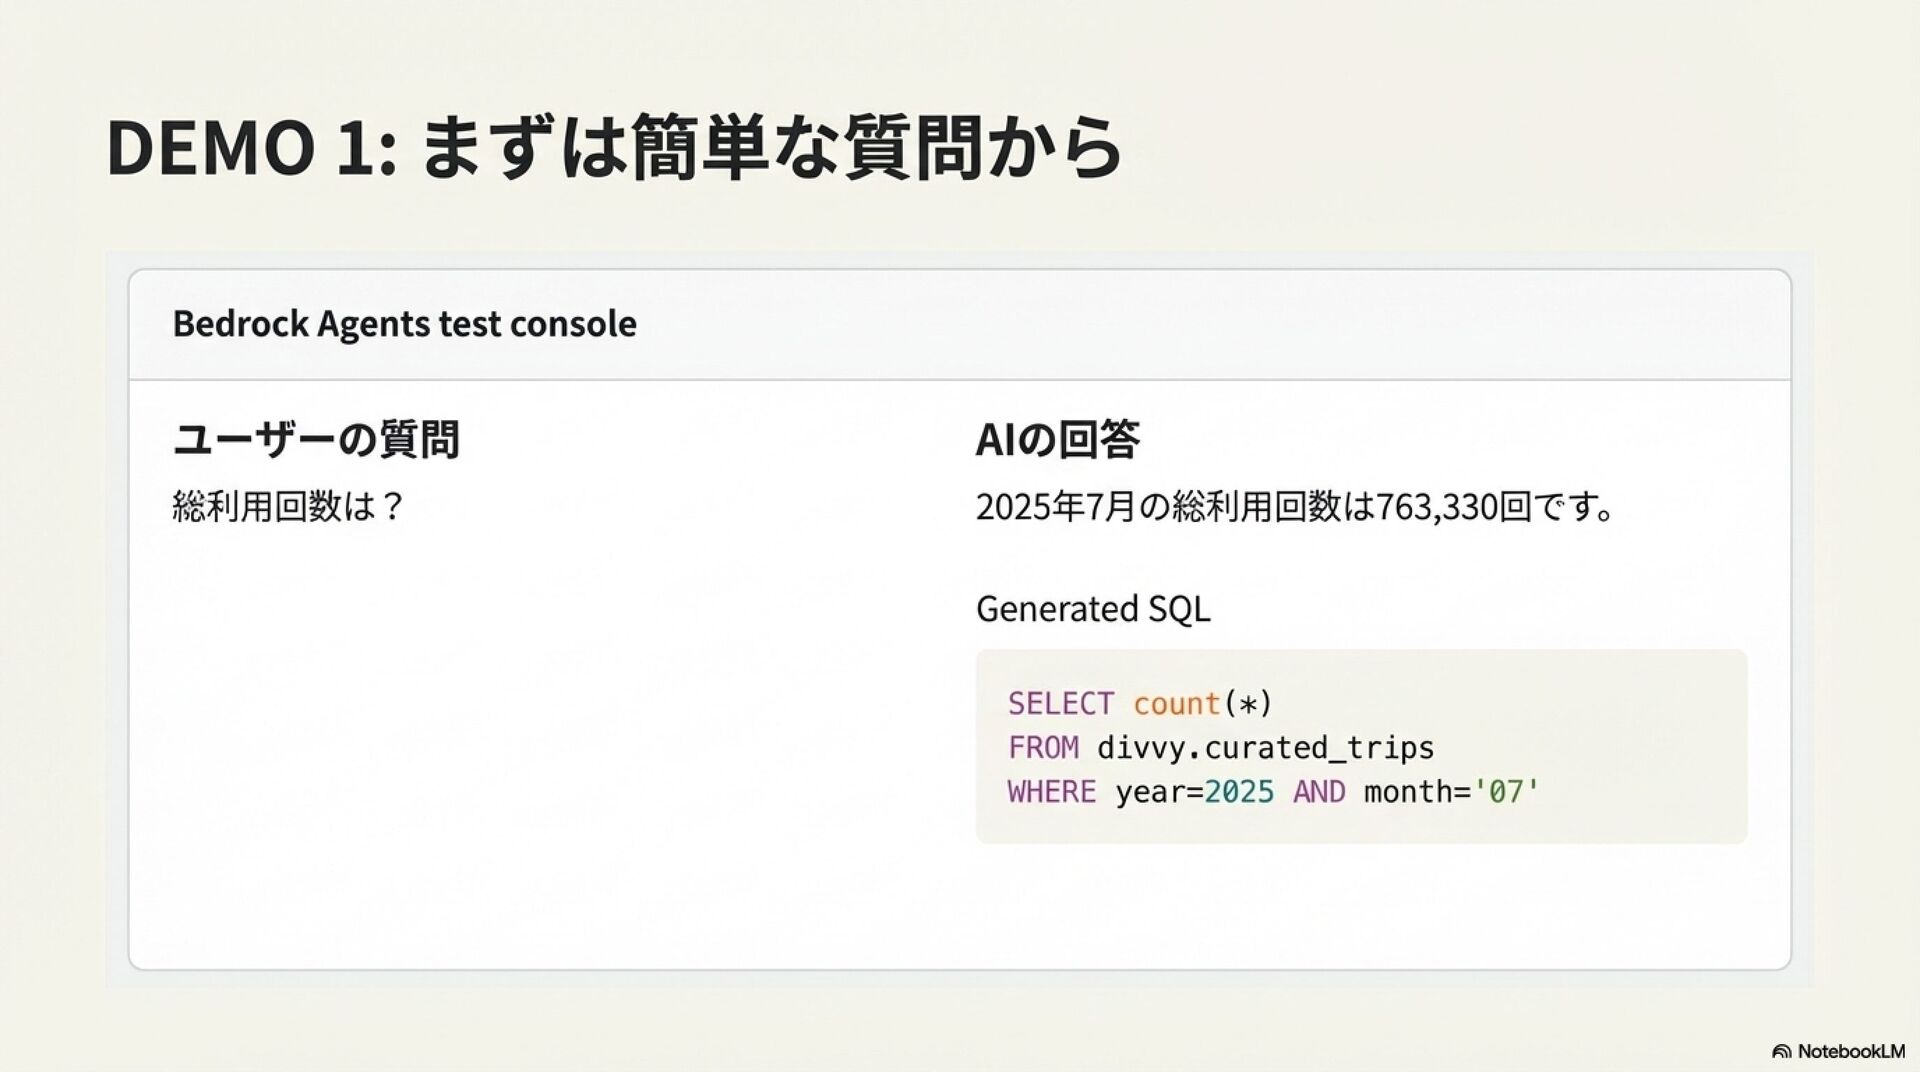Screen dimensions: 1920x1072
Task: Click the NotebookLM logo icon
Action: tap(1781, 1051)
